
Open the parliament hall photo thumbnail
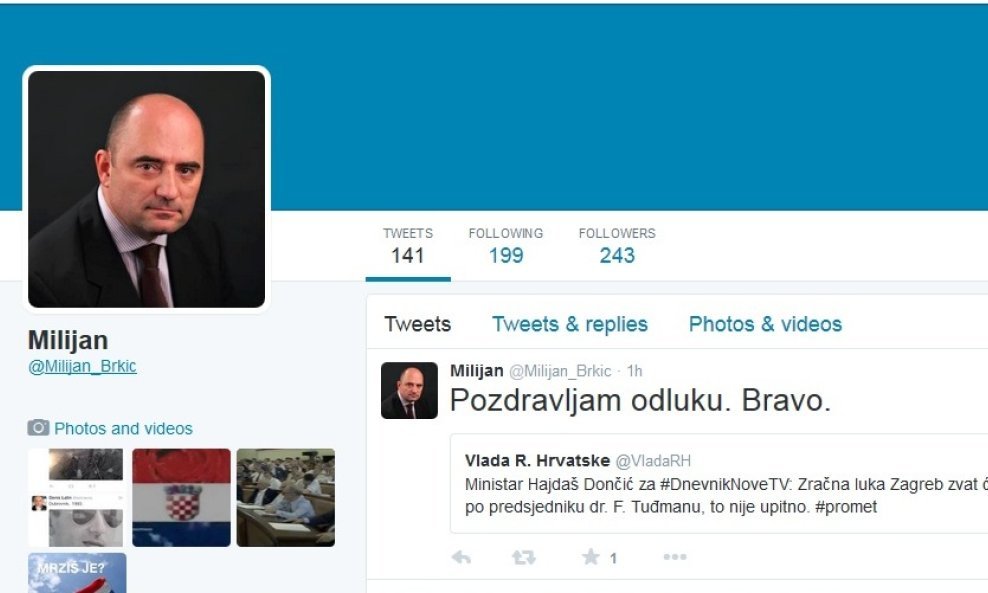[285, 497]
